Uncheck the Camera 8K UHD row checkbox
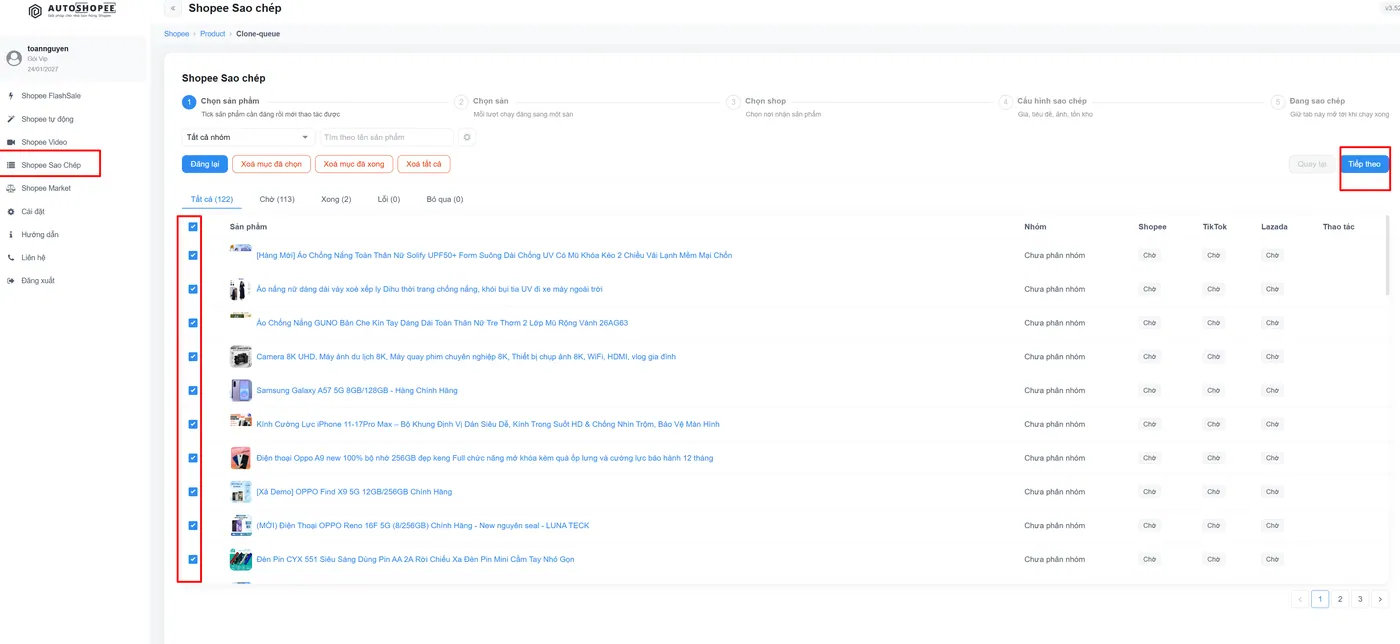 pos(193,356)
